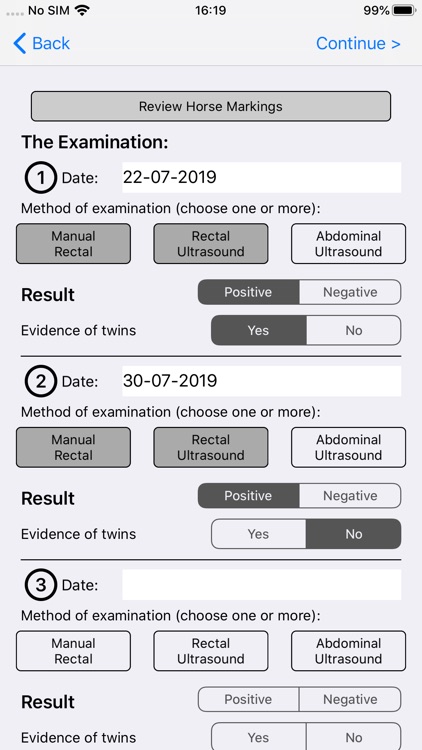The width and height of the screenshot is (422, 750).
Task: Enable Abdominal Ultrasound for examination 1
Action: click(x=348, y=243)
